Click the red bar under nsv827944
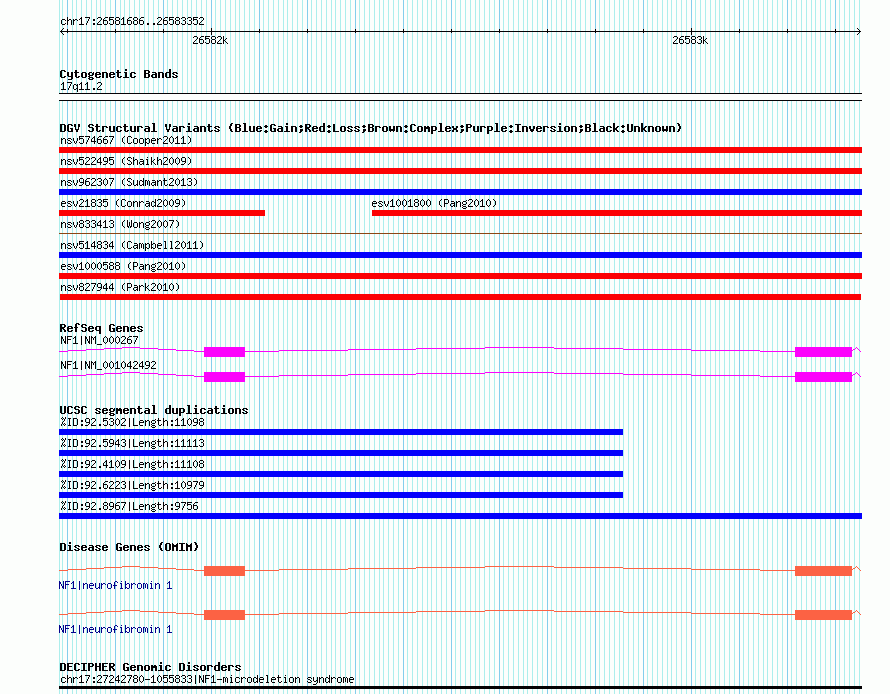This screenshot has width=890, height=694. (x=460, y=297)
